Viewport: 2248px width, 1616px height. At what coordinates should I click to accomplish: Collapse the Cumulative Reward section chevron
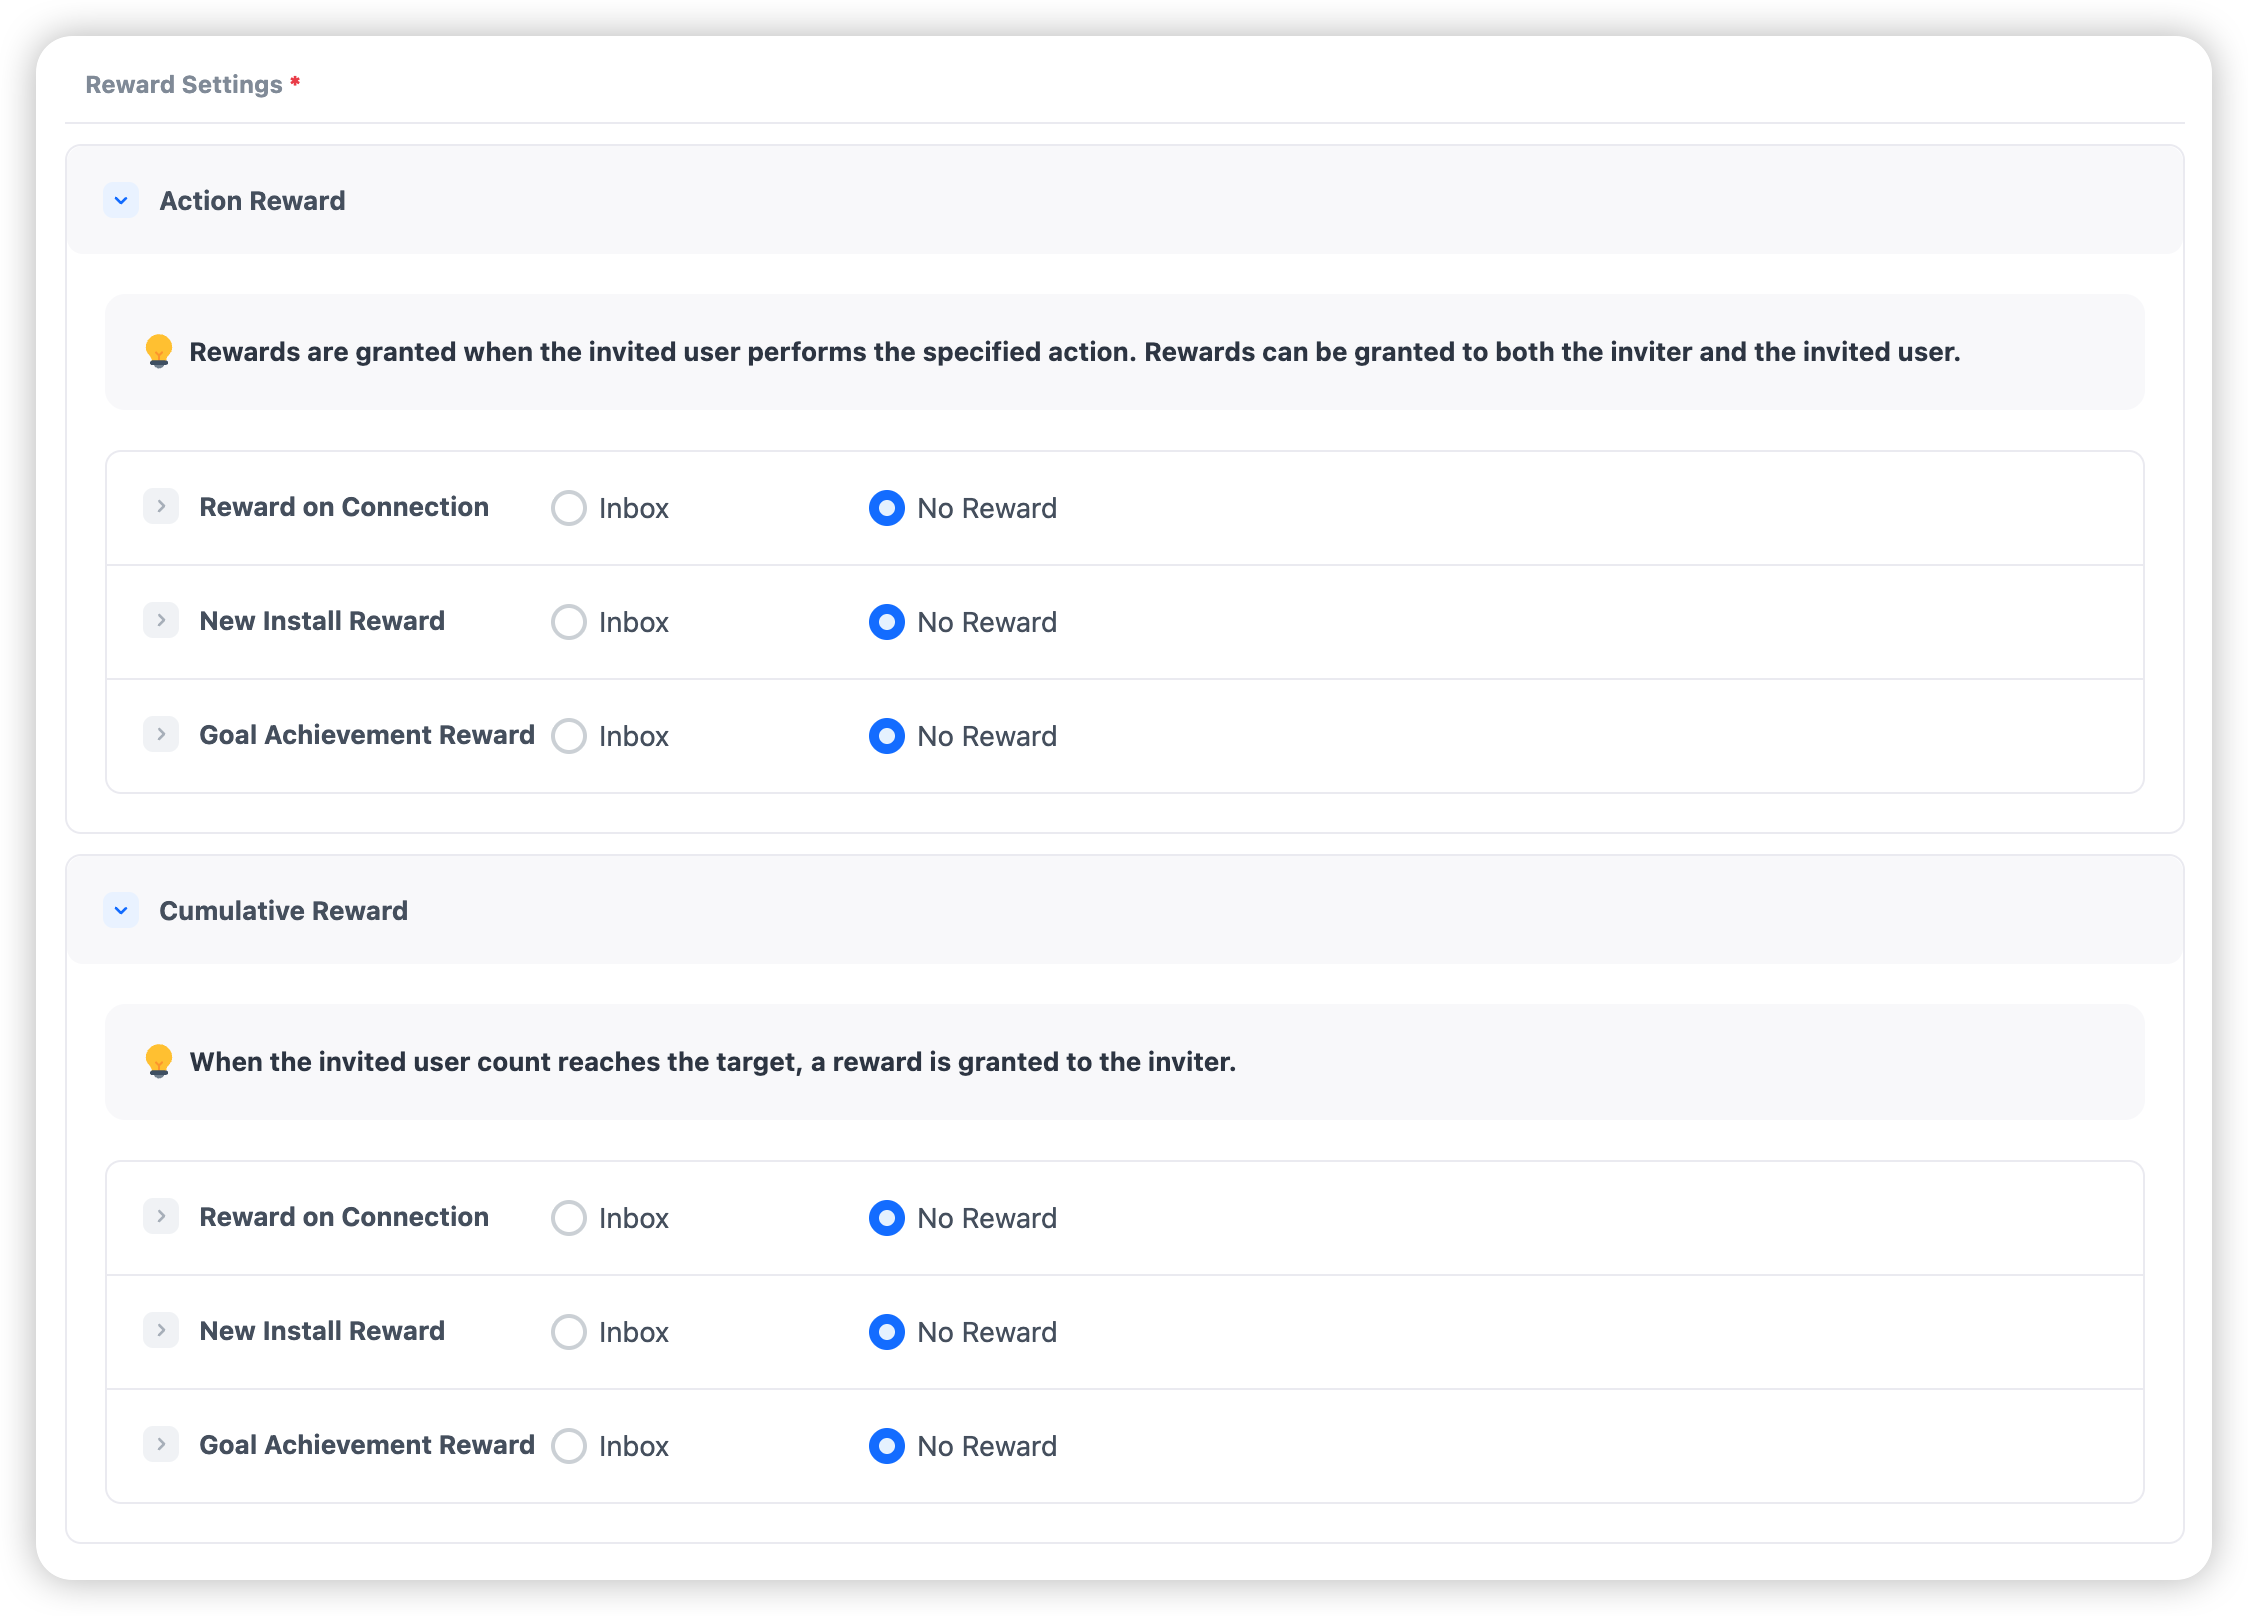pos(121,911)
